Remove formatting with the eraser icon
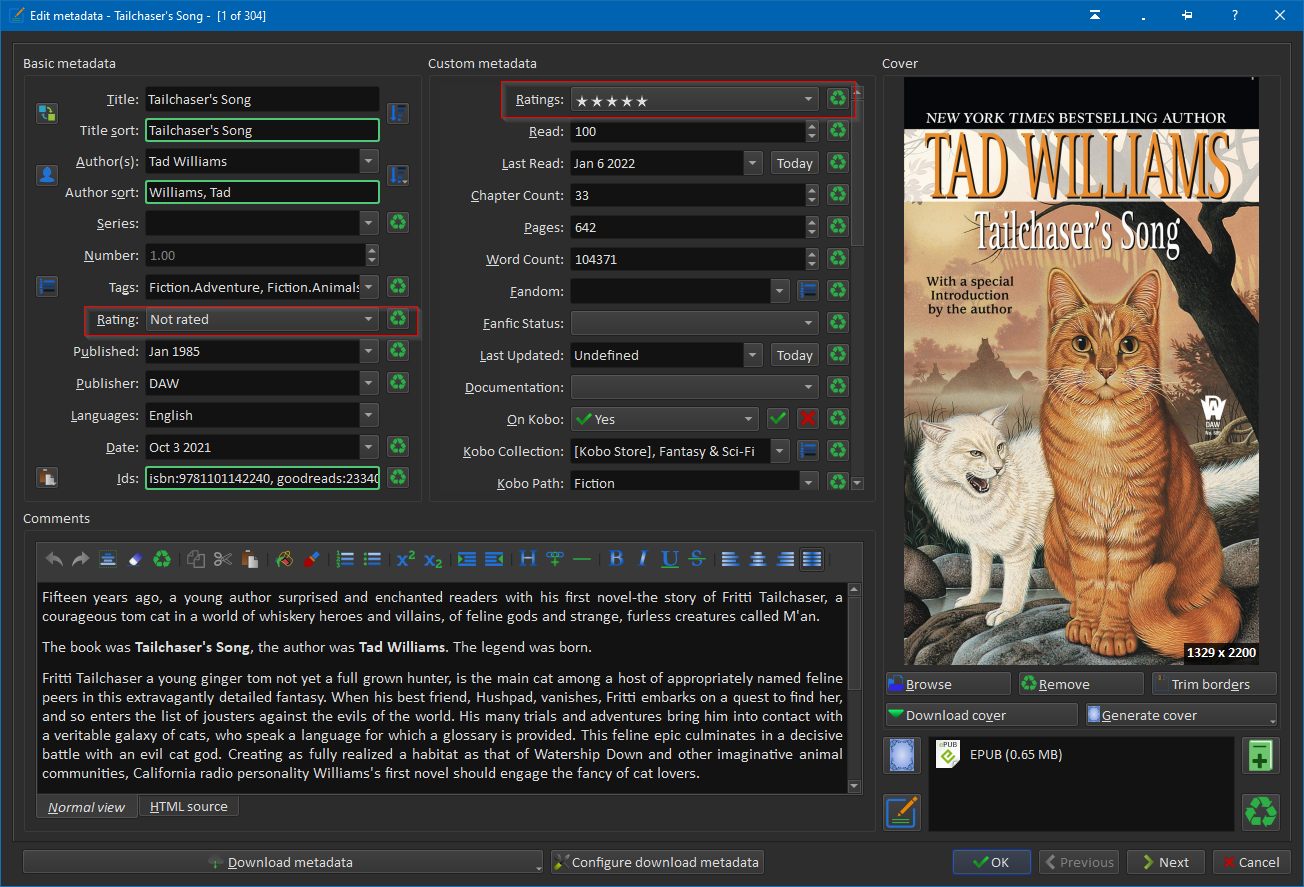Viewport: 1304px width, 887px height. pyautogui.click(x=135, y=559)
